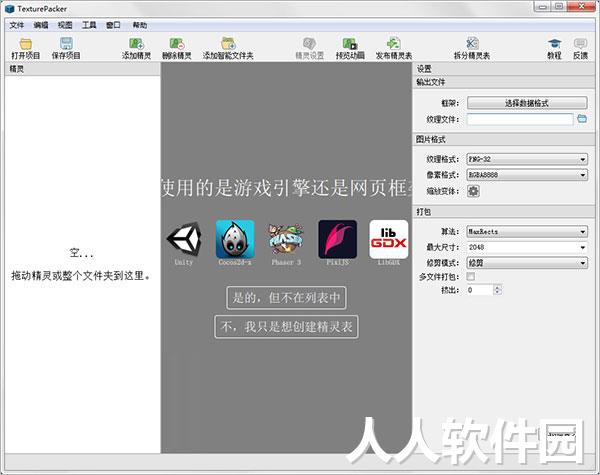
Task: Choose the PixiJS framework logo
Action: click(x=338, y=240)
